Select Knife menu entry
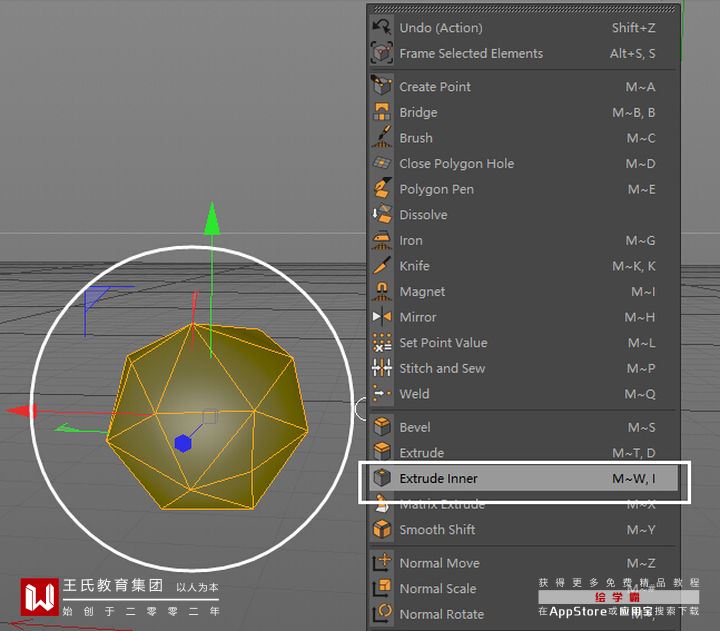The height and width of the screenshot is (631, 720). coord(523,266)
